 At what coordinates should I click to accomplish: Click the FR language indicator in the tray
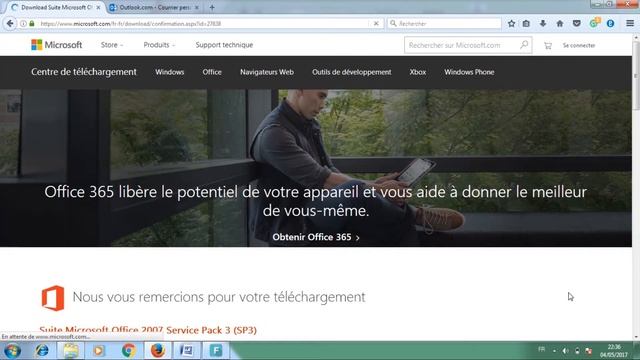coord(541,349)
